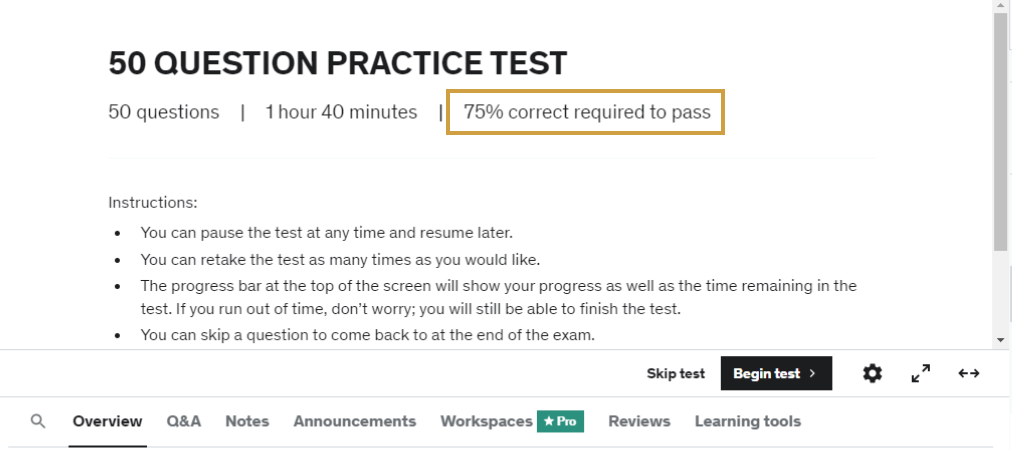The width and height of the screenshot is (1012, 450).
Task: Open the Learning tools tab
Action: point(748,421)
